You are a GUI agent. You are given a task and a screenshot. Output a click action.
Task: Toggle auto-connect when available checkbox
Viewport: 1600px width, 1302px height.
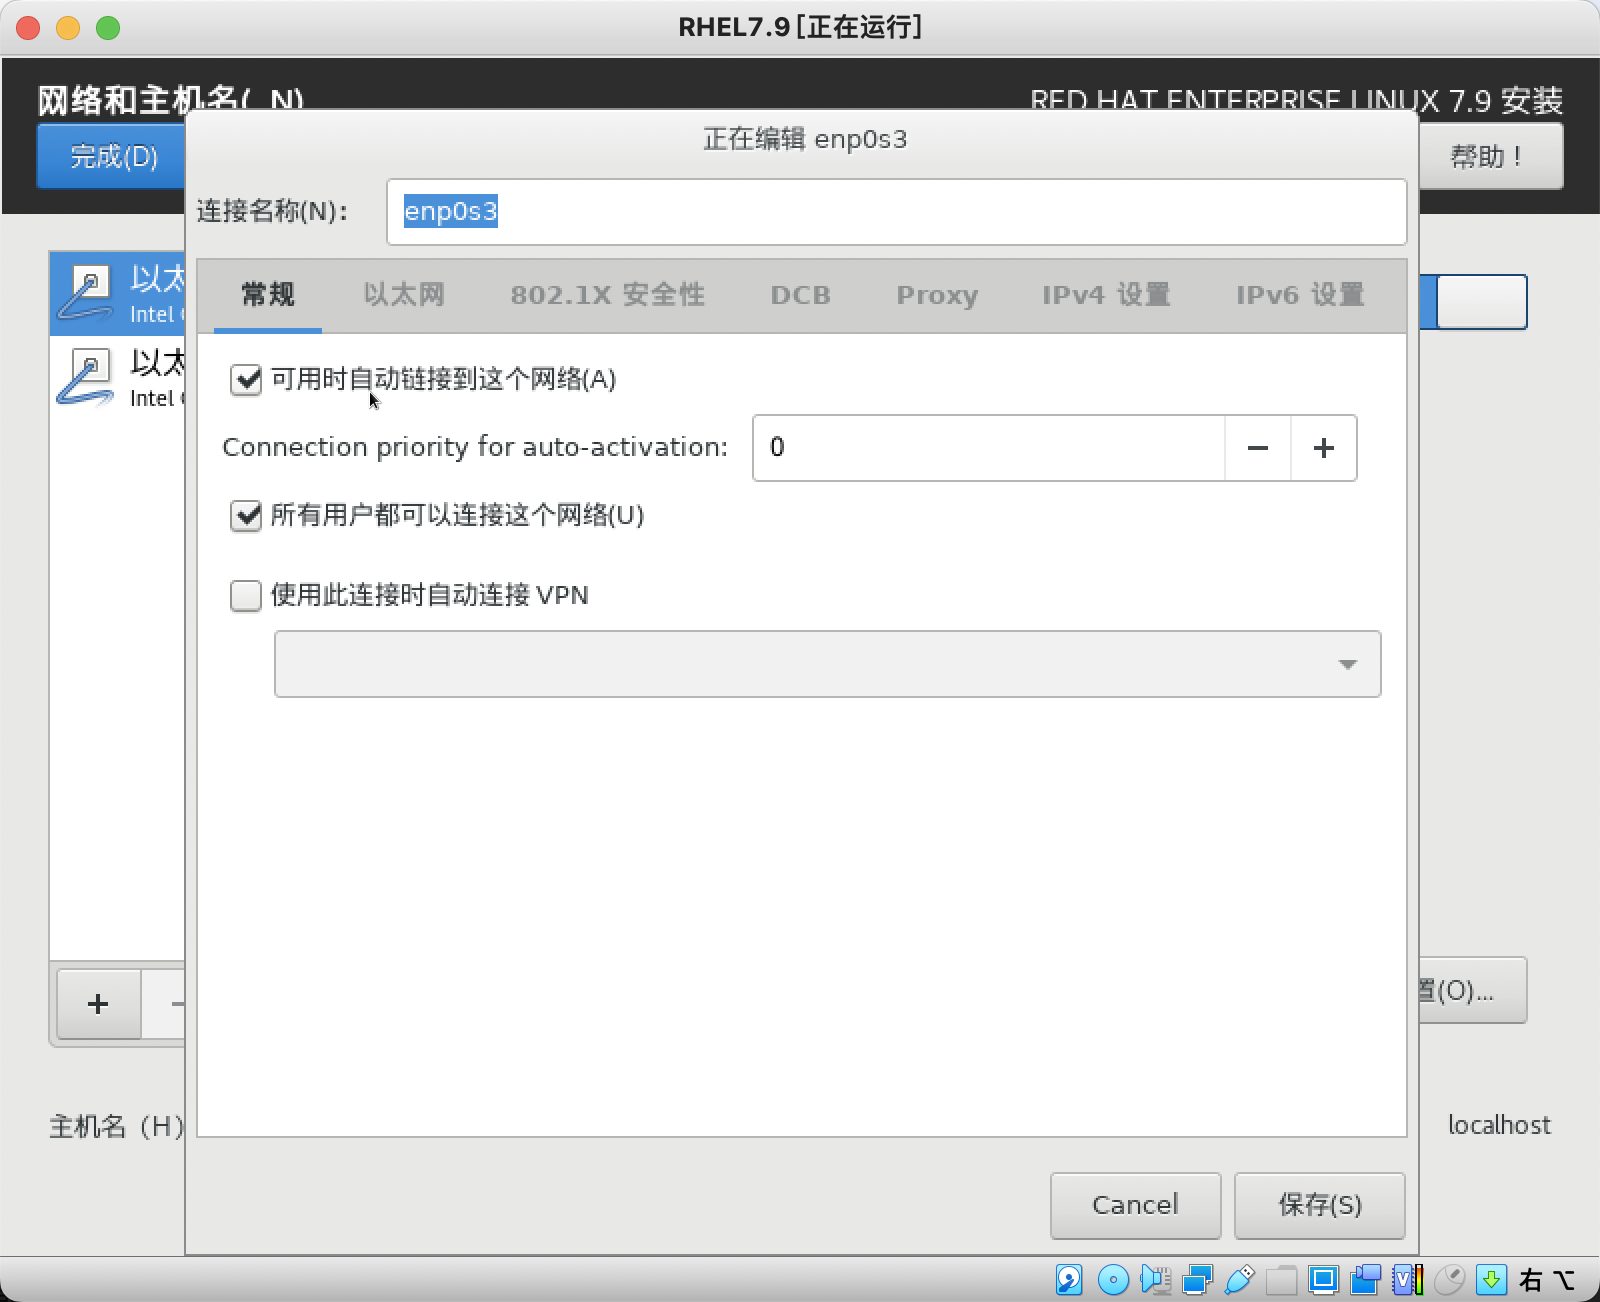coord(246,379)
